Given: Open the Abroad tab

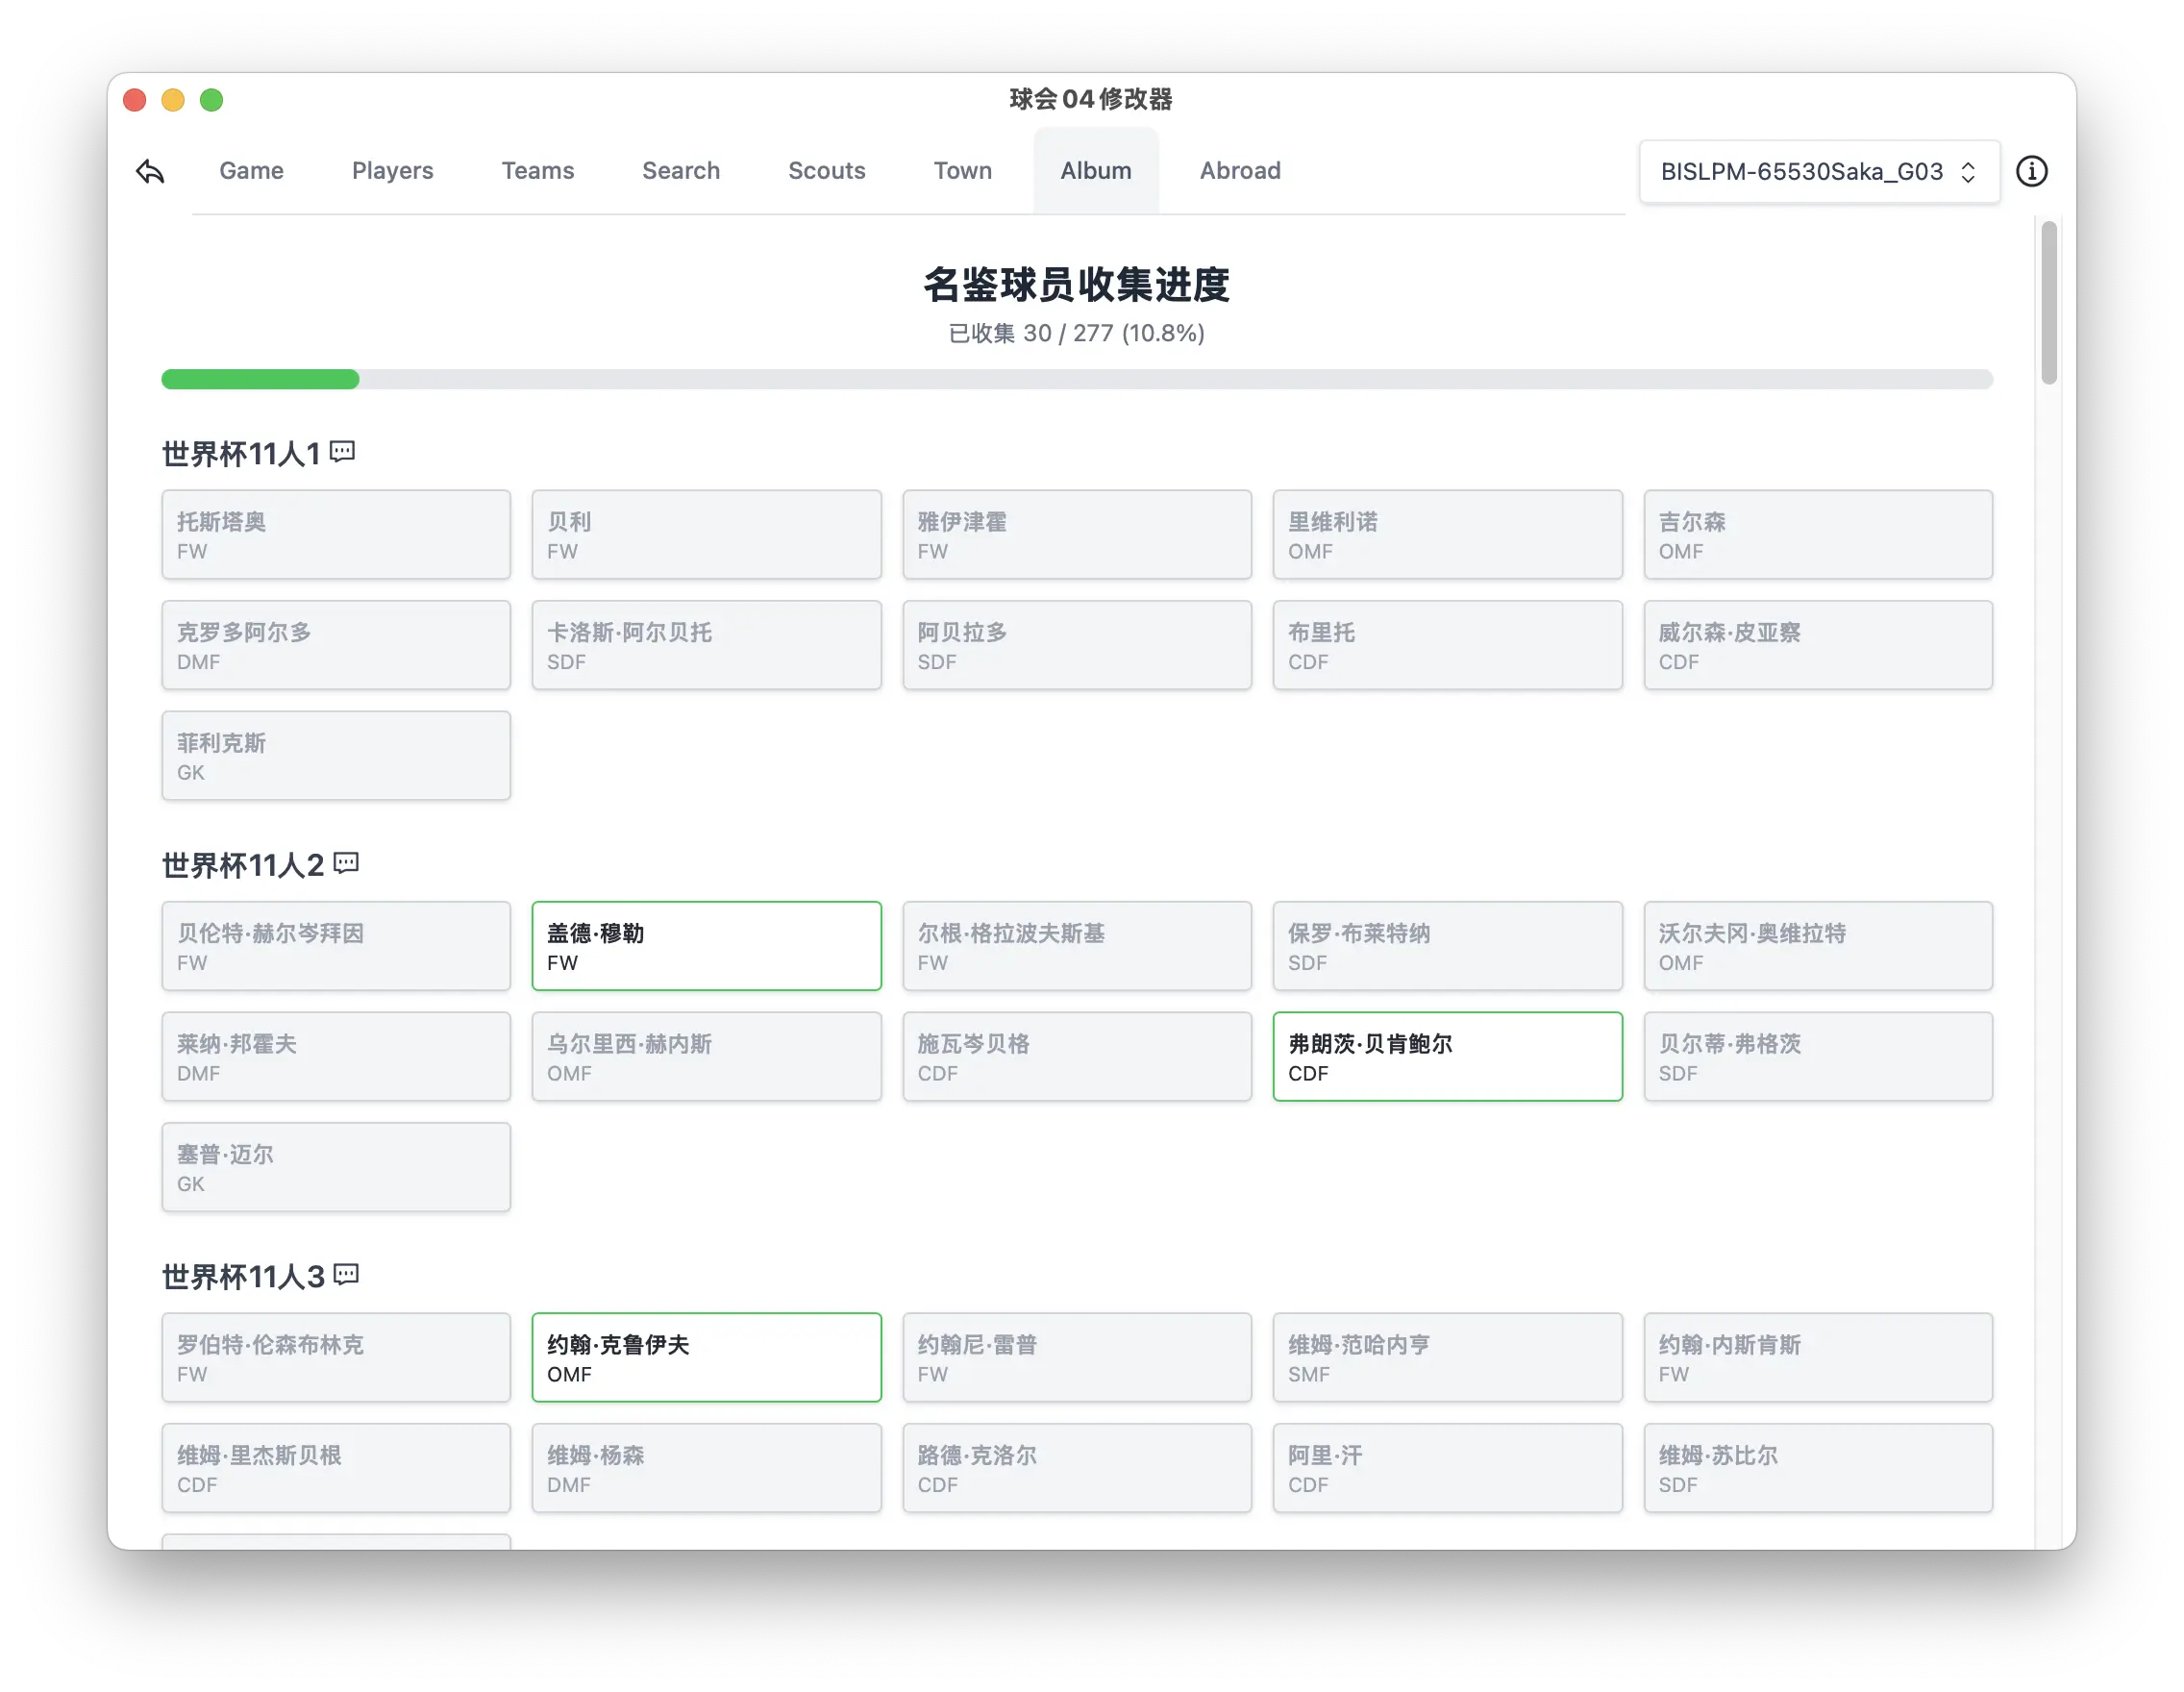Looking at the screenshot, I should (1240, 171).
